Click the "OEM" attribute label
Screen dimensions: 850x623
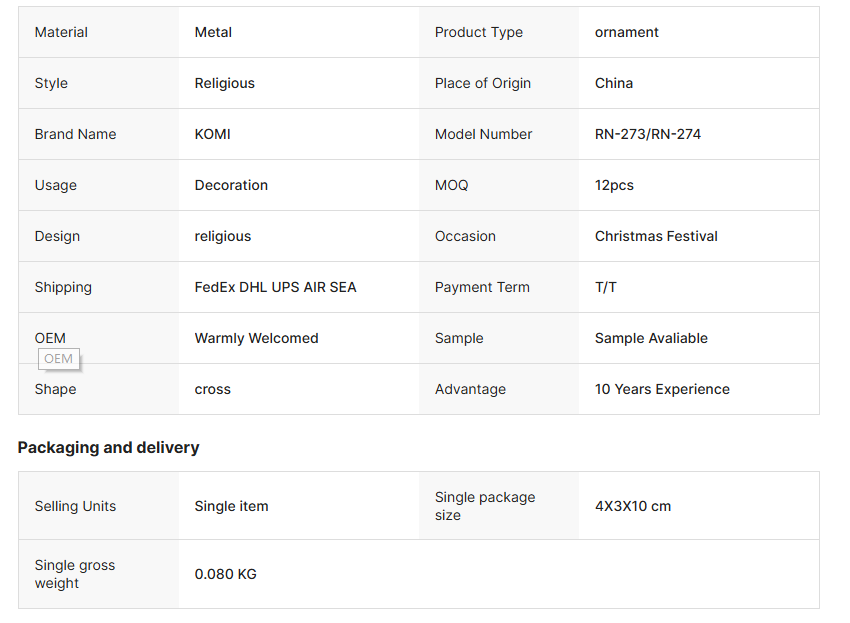[50, 338]
